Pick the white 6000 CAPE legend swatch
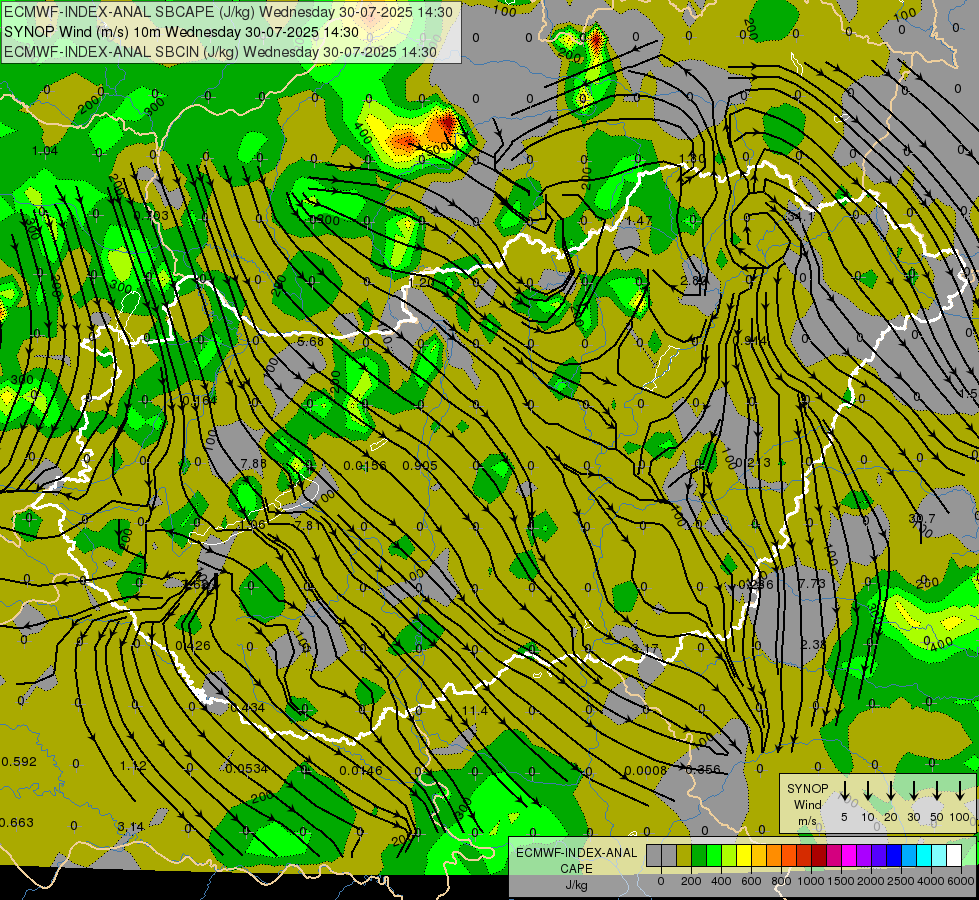Screen dimensions: 979x900 [x=954, y=856]
